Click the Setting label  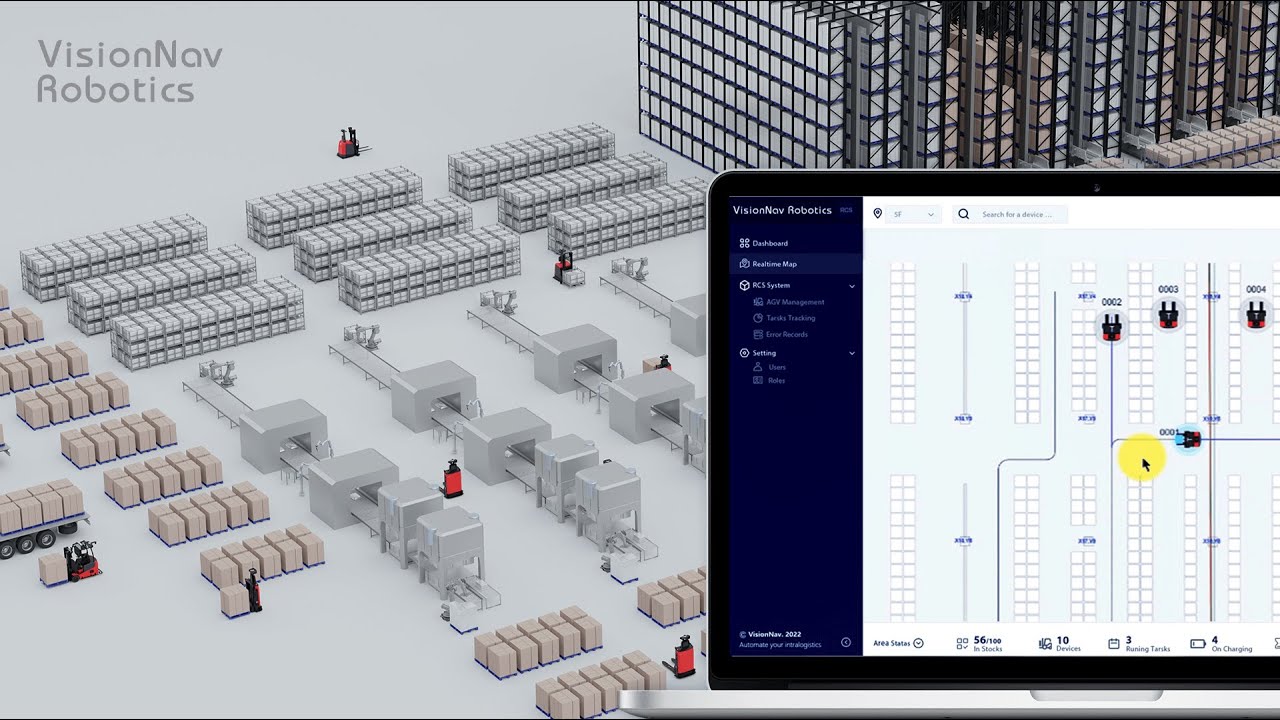pyautogui.click(x=764, y=353)
